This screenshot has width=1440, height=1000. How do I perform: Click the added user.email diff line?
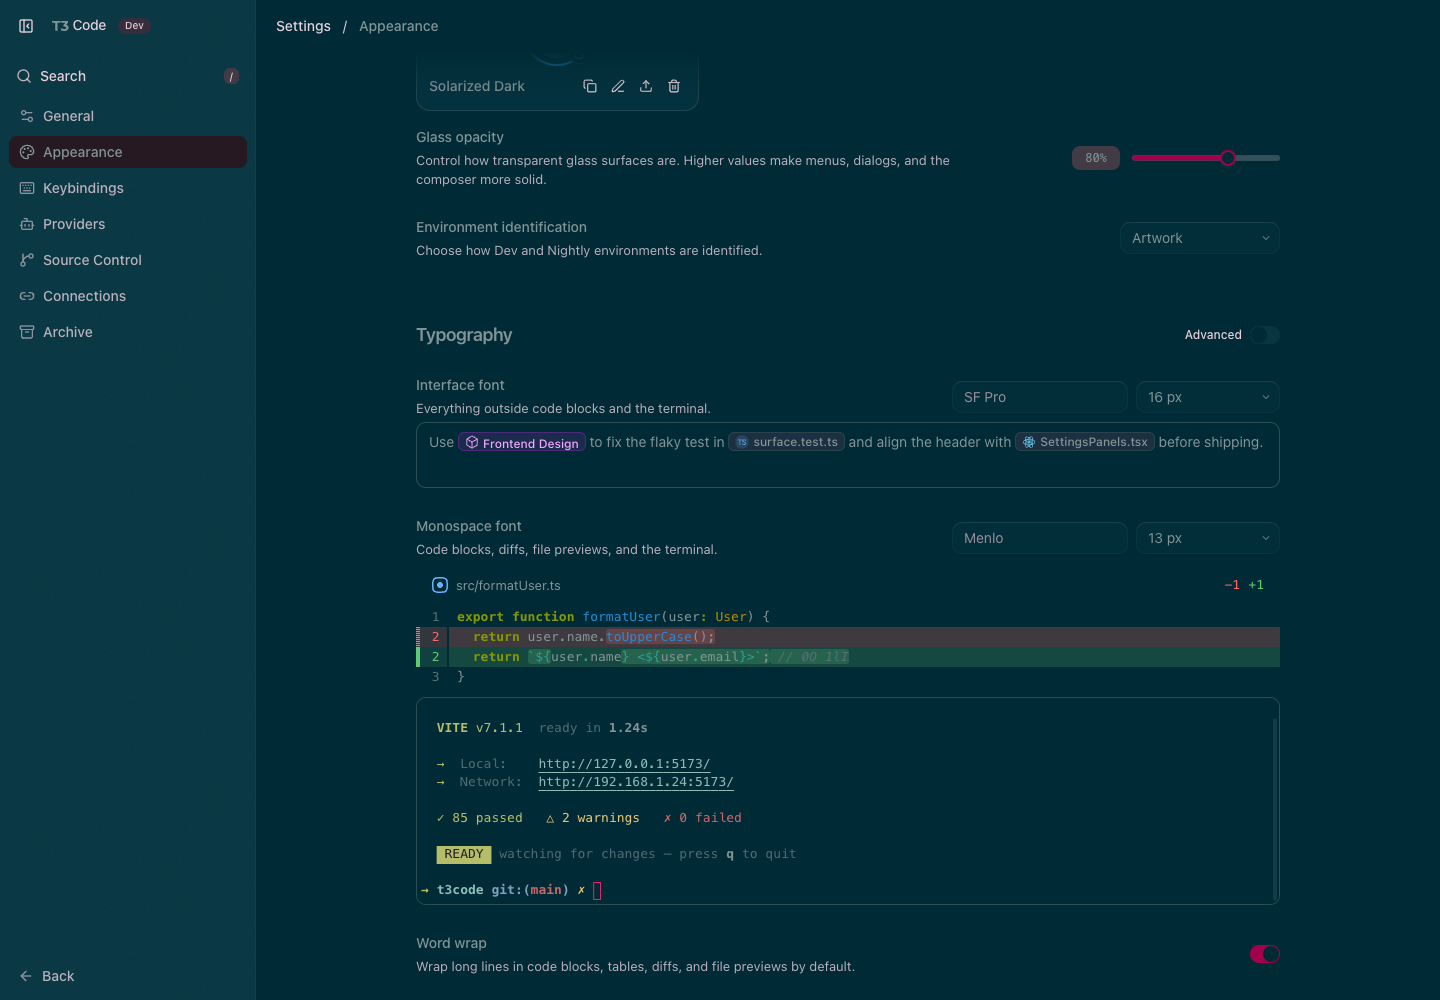point(848,657)
